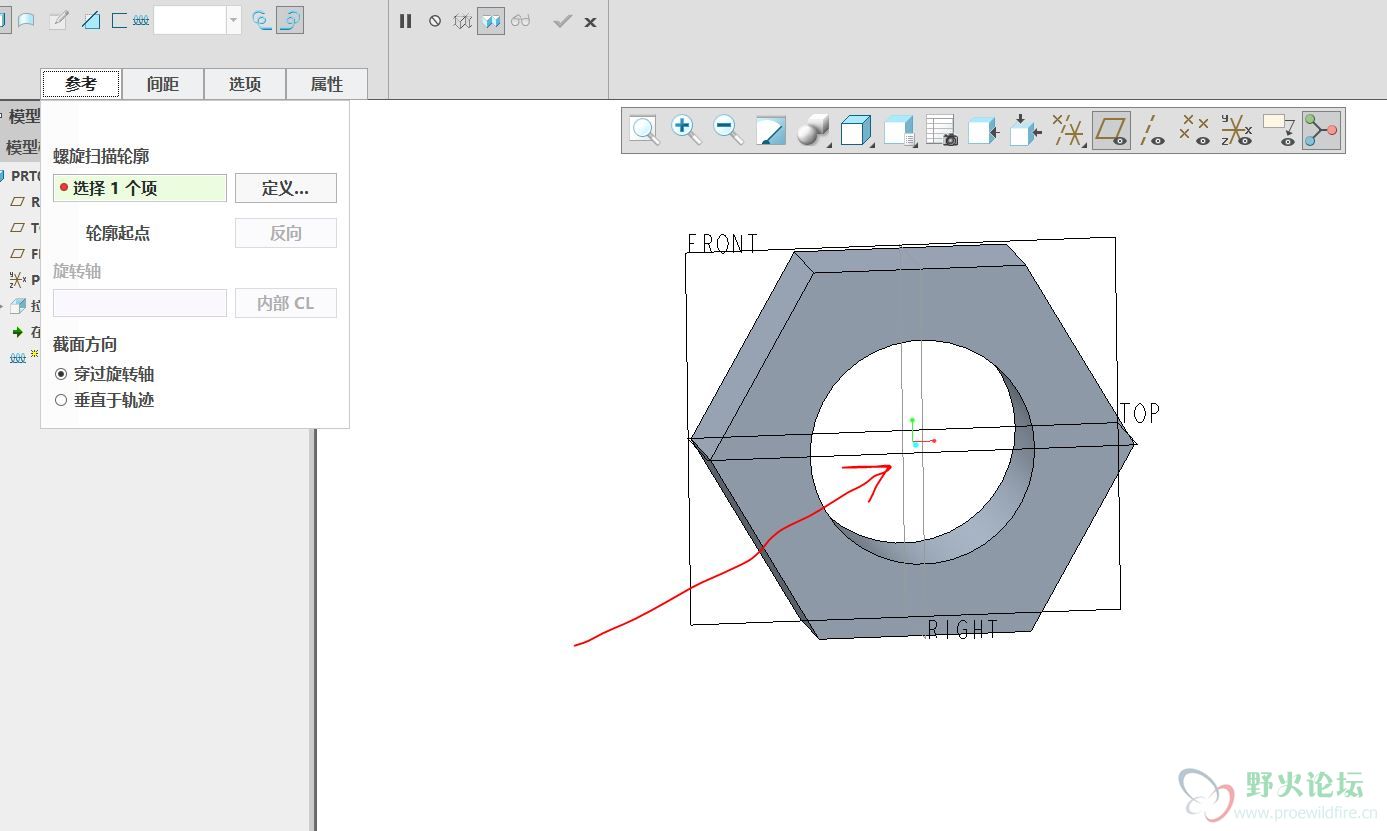Click the FRONT datum plane label
The image size is (1387, 831).
pyautogui.click(x=723, y=243)
